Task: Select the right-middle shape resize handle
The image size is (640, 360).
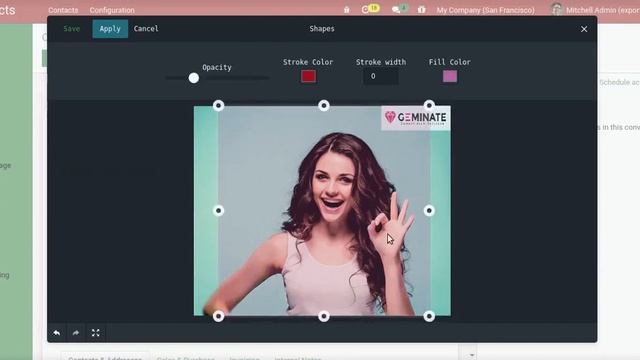Action: click(x=429, y=211)
